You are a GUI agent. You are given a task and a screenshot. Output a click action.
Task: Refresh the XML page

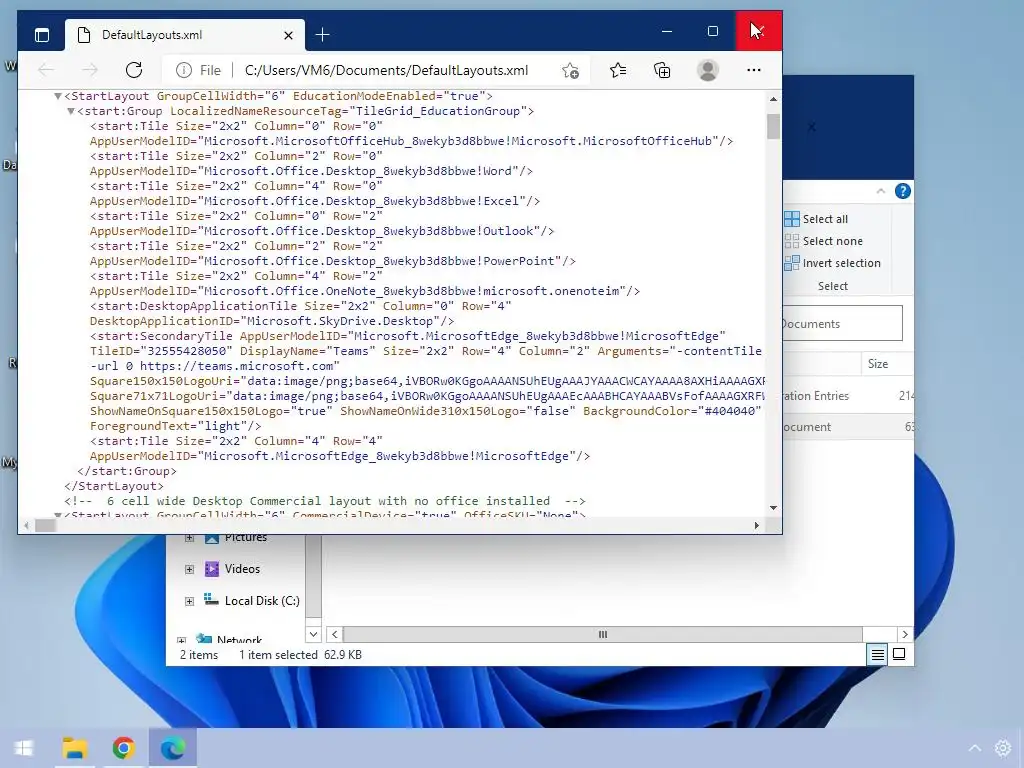134,70
